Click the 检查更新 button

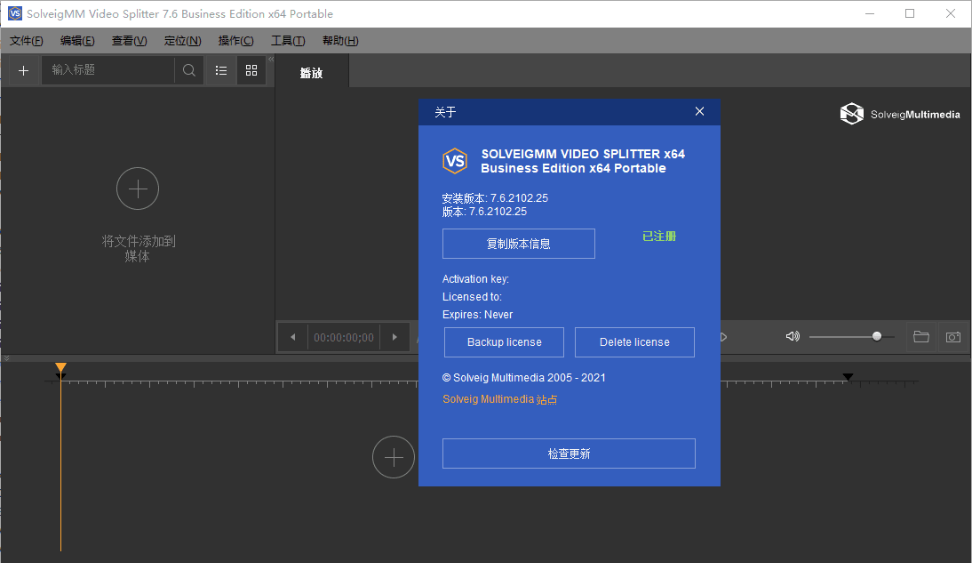point(568,454)
